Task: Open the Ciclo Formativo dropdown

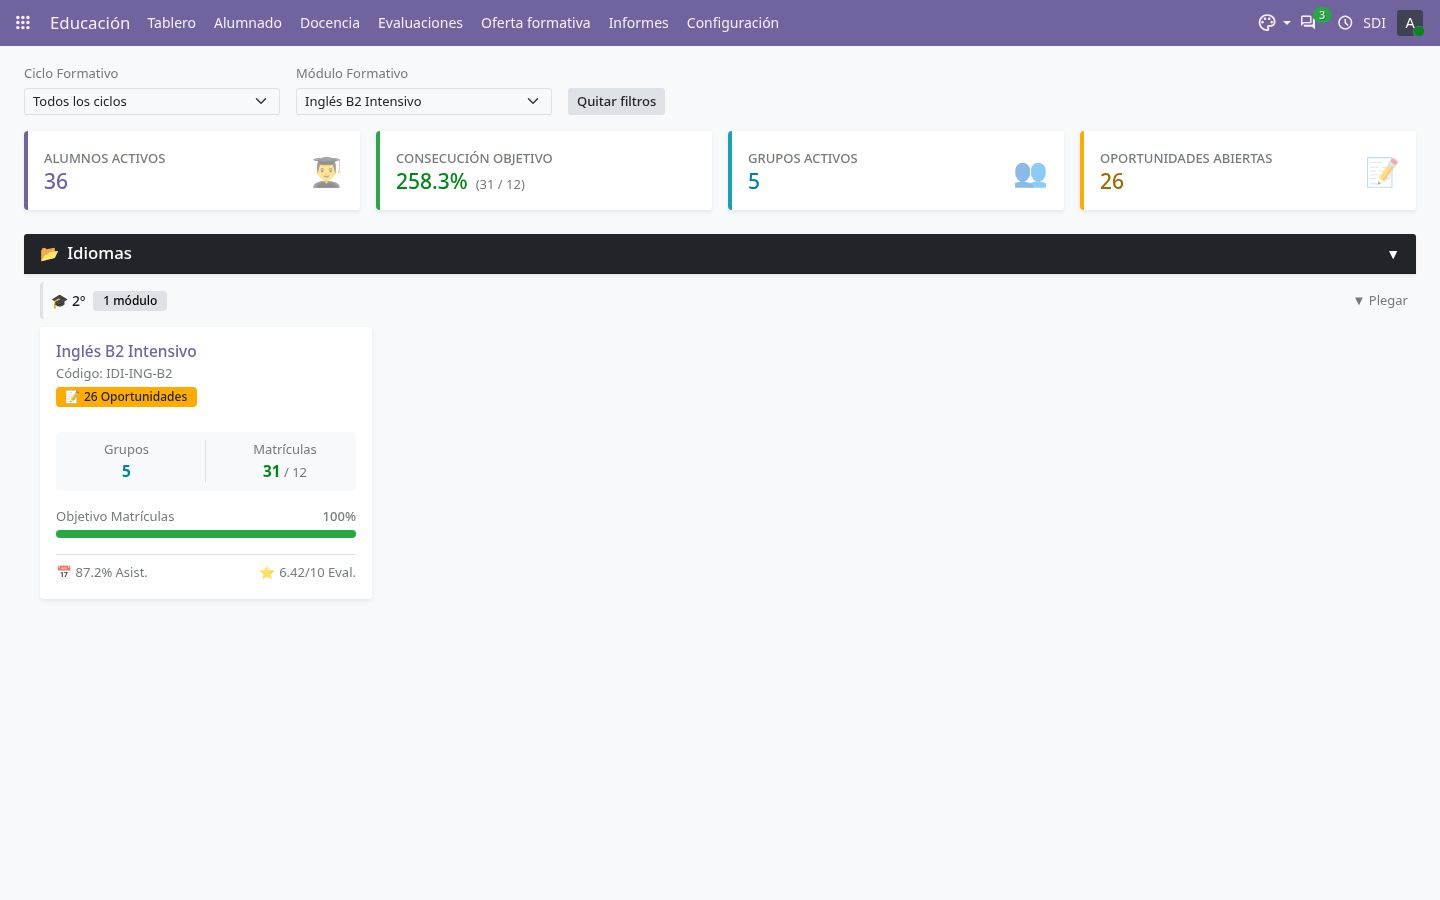Action: [152, 101]
